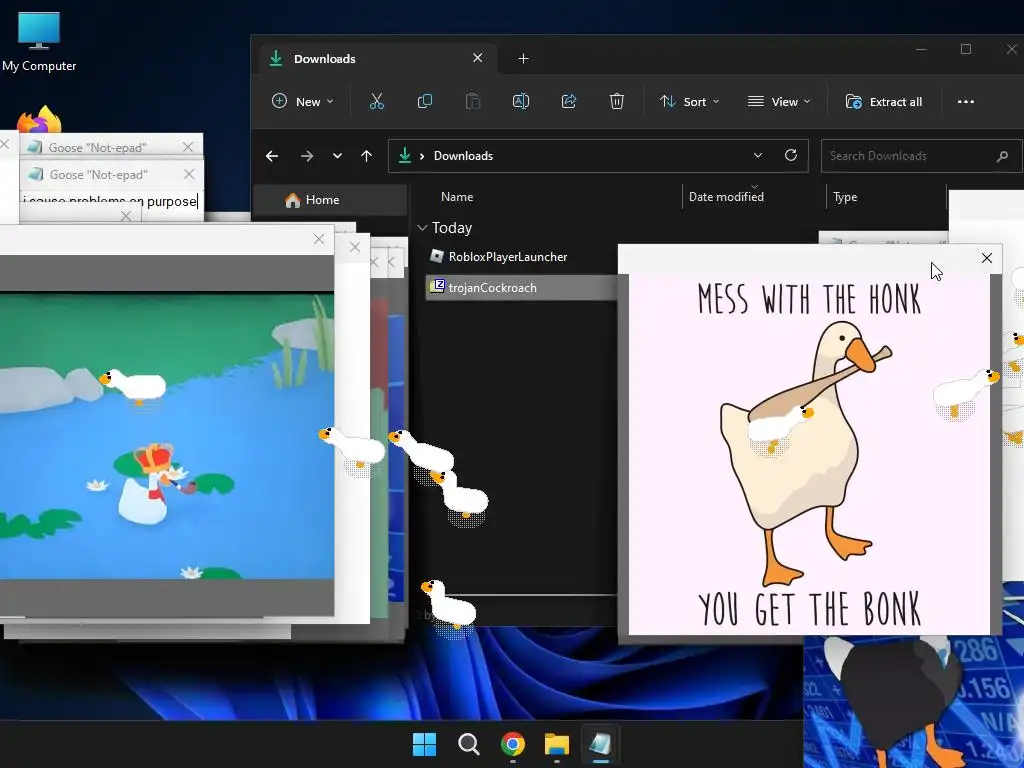This screenshot has height=768, width=1024.
Task: Open the Sort dropdown menu
Action: click(689, 101)
